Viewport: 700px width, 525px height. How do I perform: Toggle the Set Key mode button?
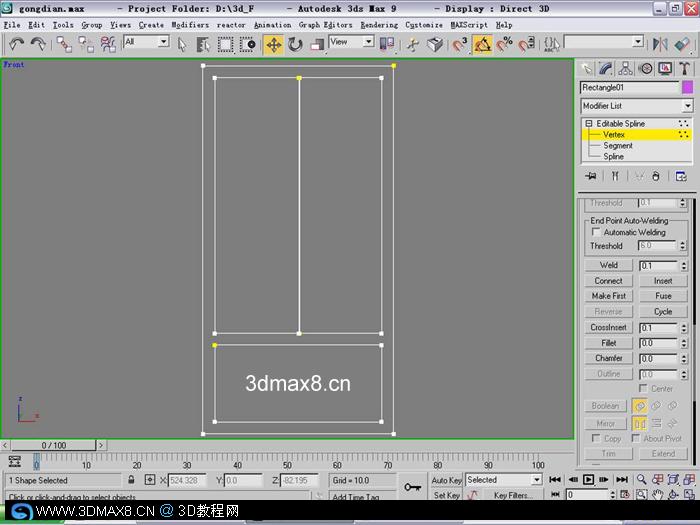coord(446,495)
